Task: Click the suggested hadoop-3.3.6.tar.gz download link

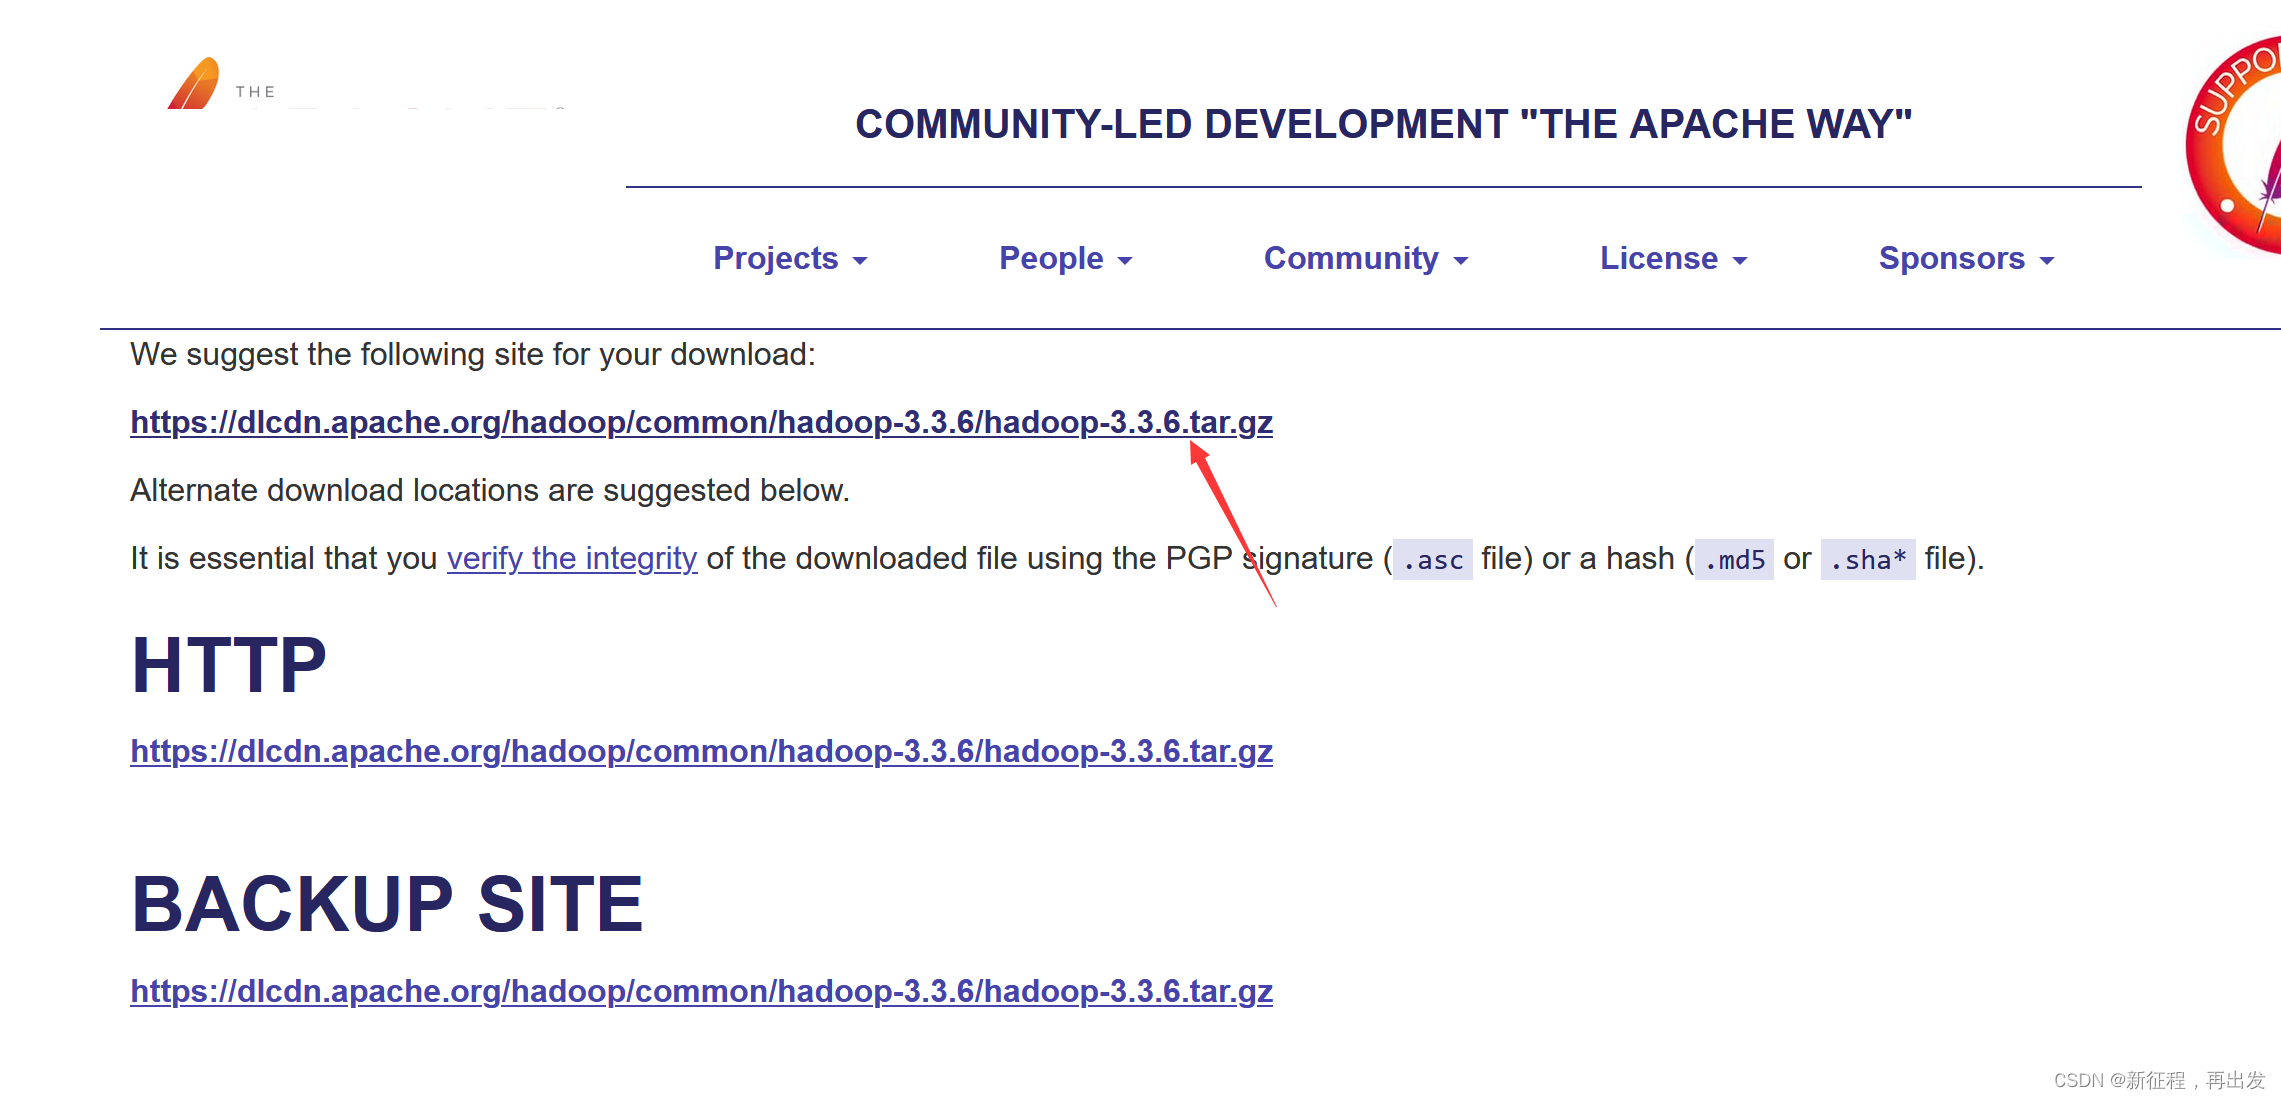Action: point(701,422)
